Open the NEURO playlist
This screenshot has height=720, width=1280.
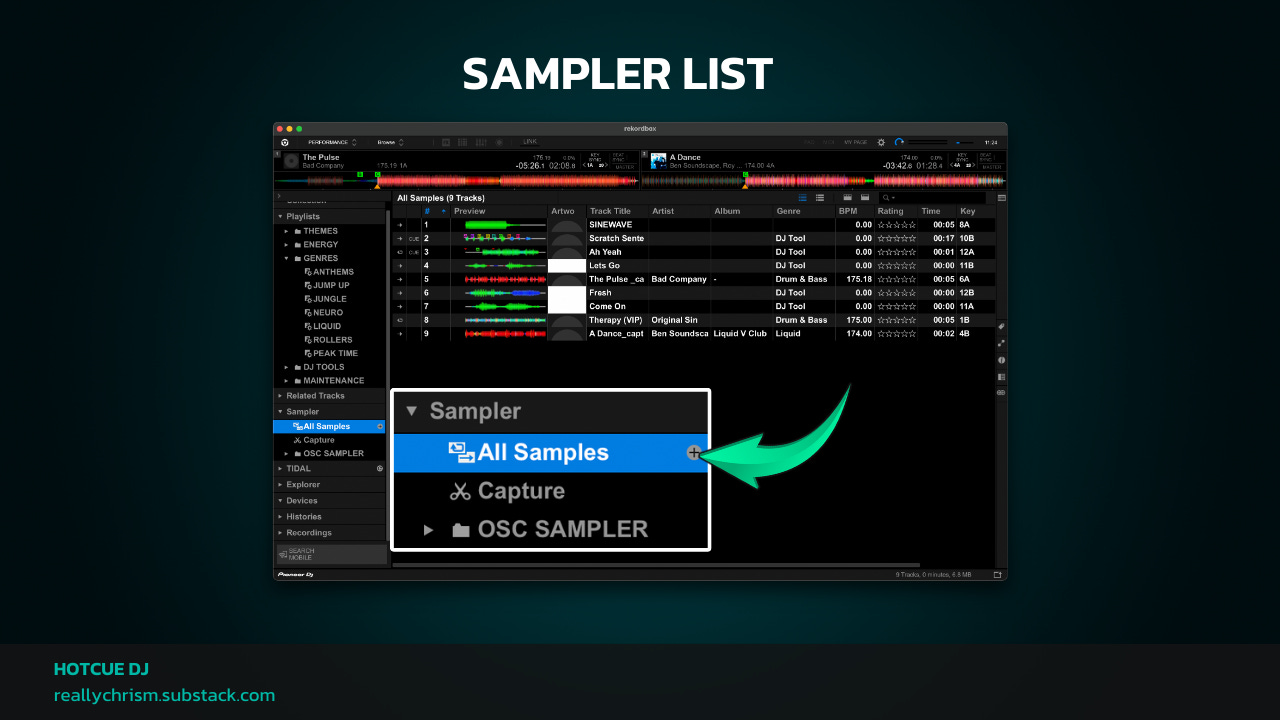(327, 312)
